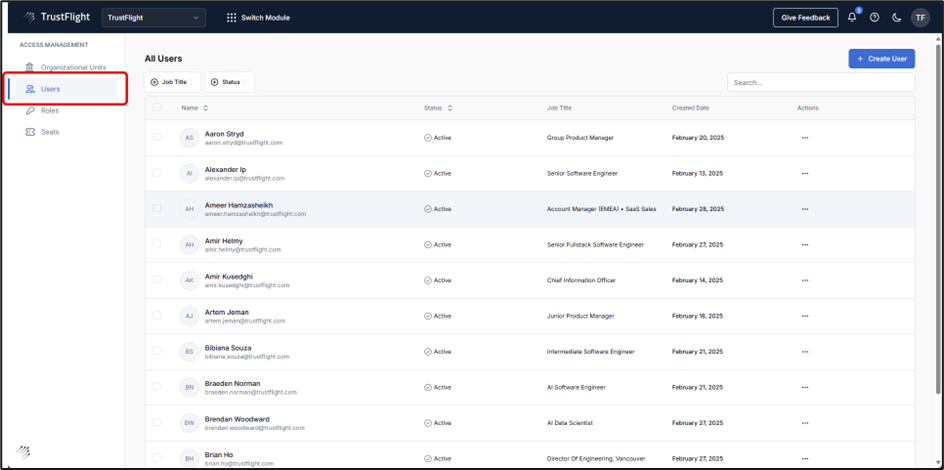Click the AK avatar for Amir Kusedghi
944x470 pixels.
(189, 280)
